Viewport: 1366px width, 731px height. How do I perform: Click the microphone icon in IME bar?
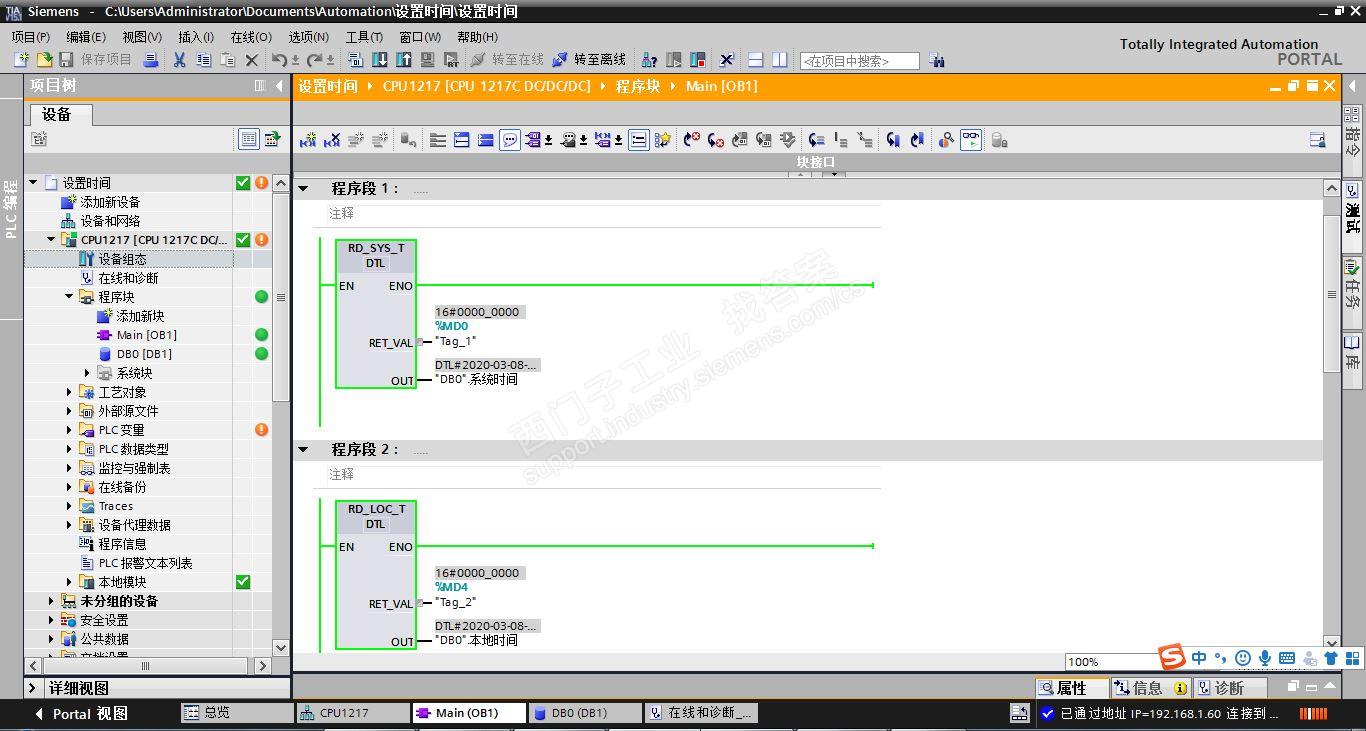[x=1265, y=658]
